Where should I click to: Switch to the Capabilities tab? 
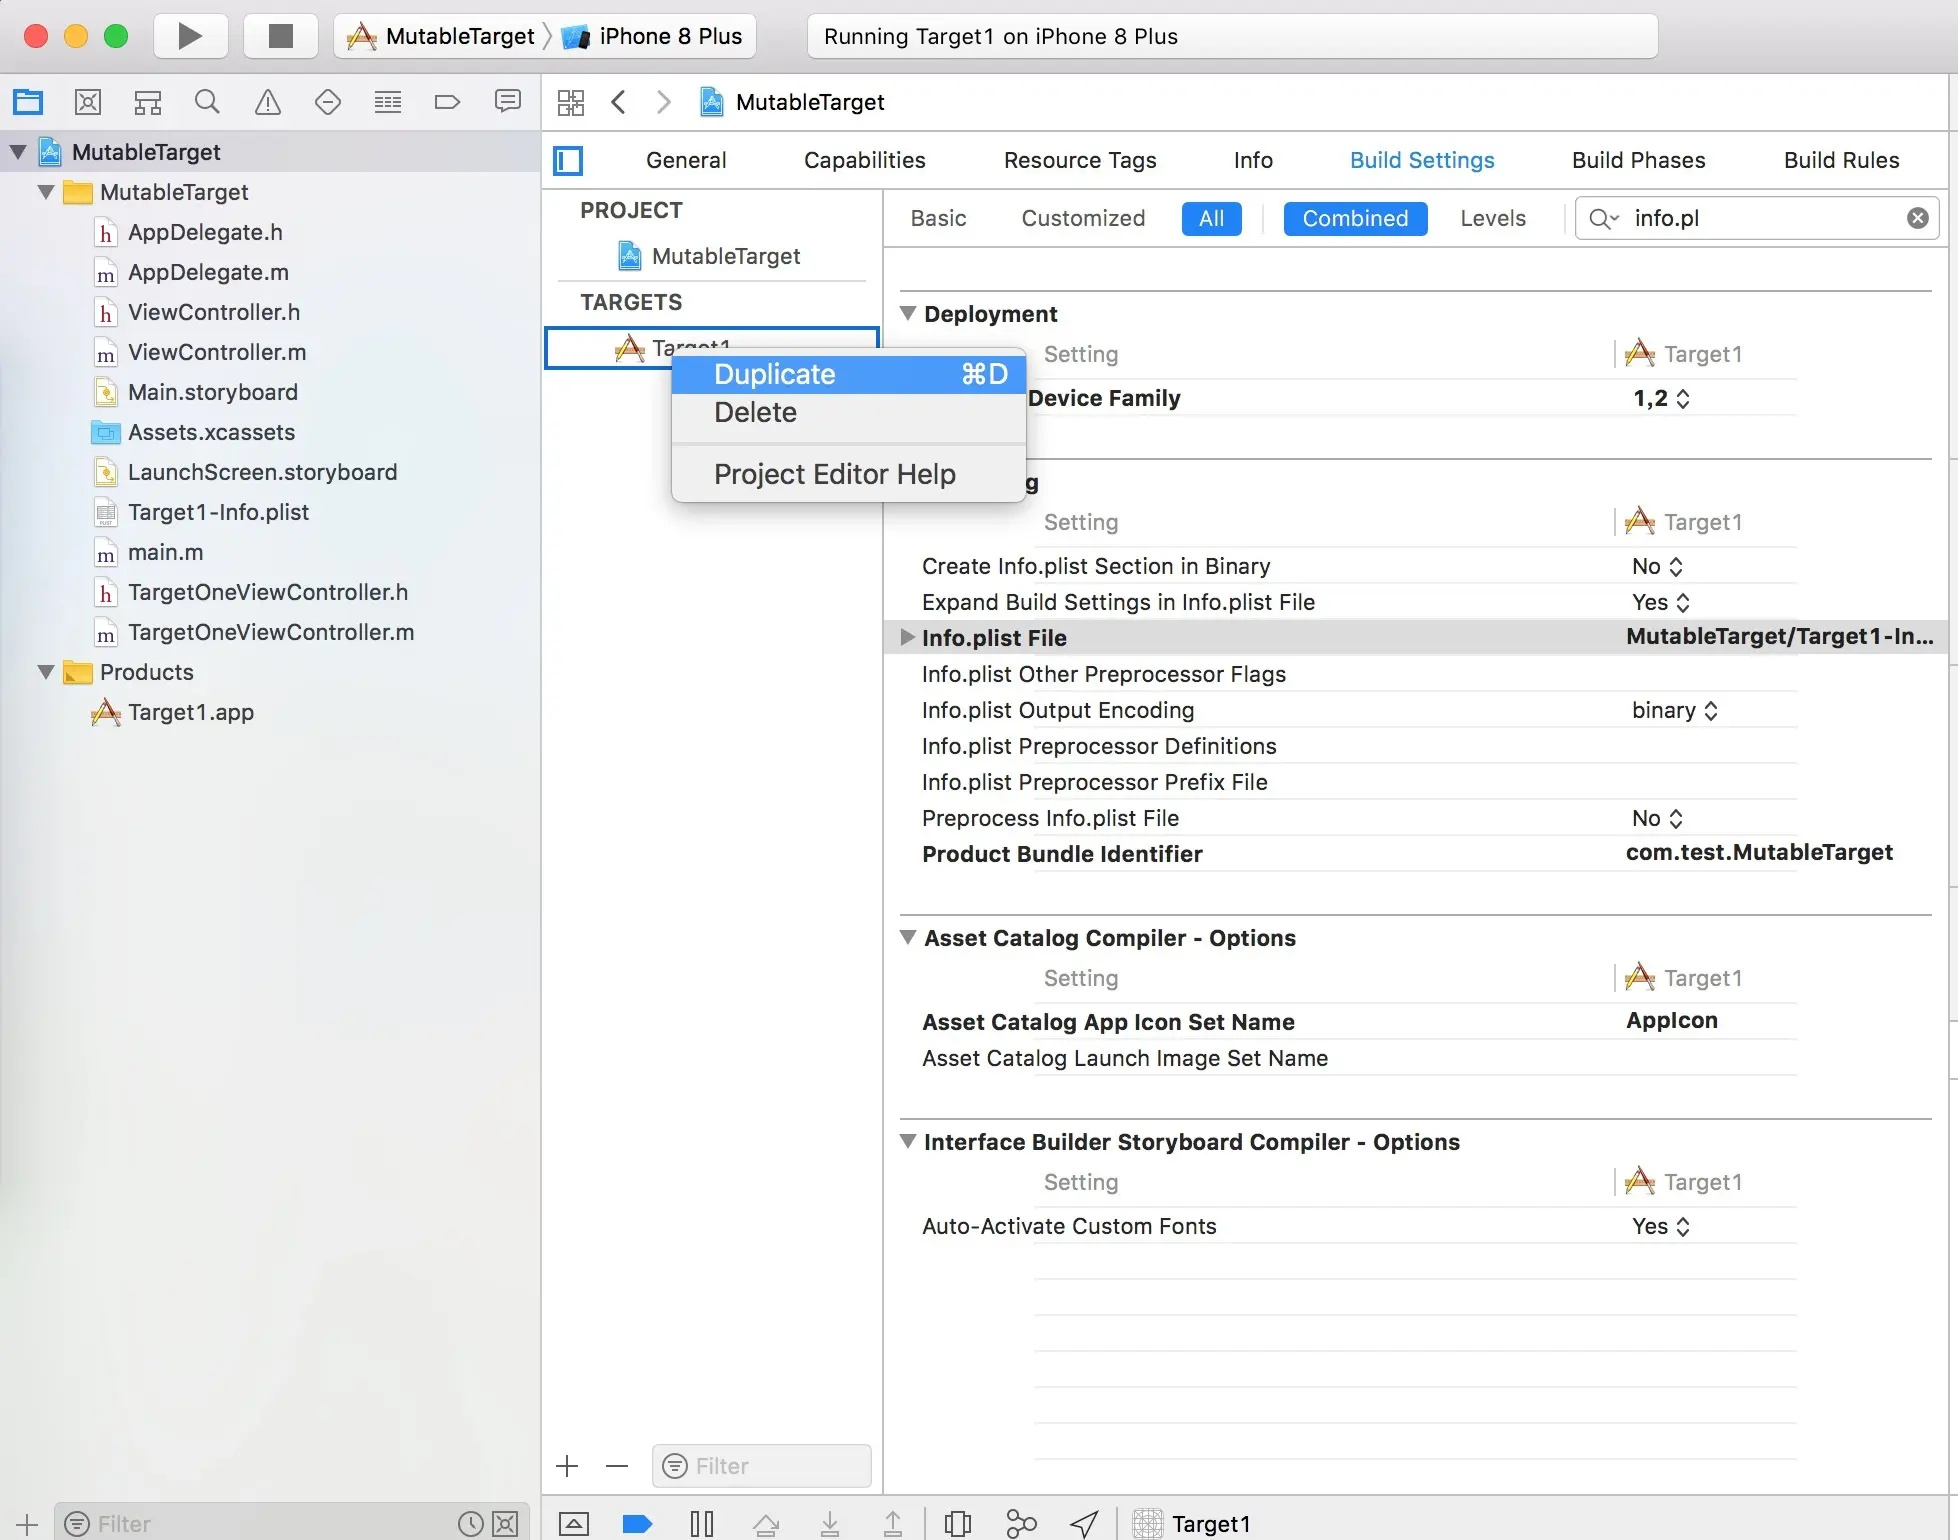tap(864, 160)
